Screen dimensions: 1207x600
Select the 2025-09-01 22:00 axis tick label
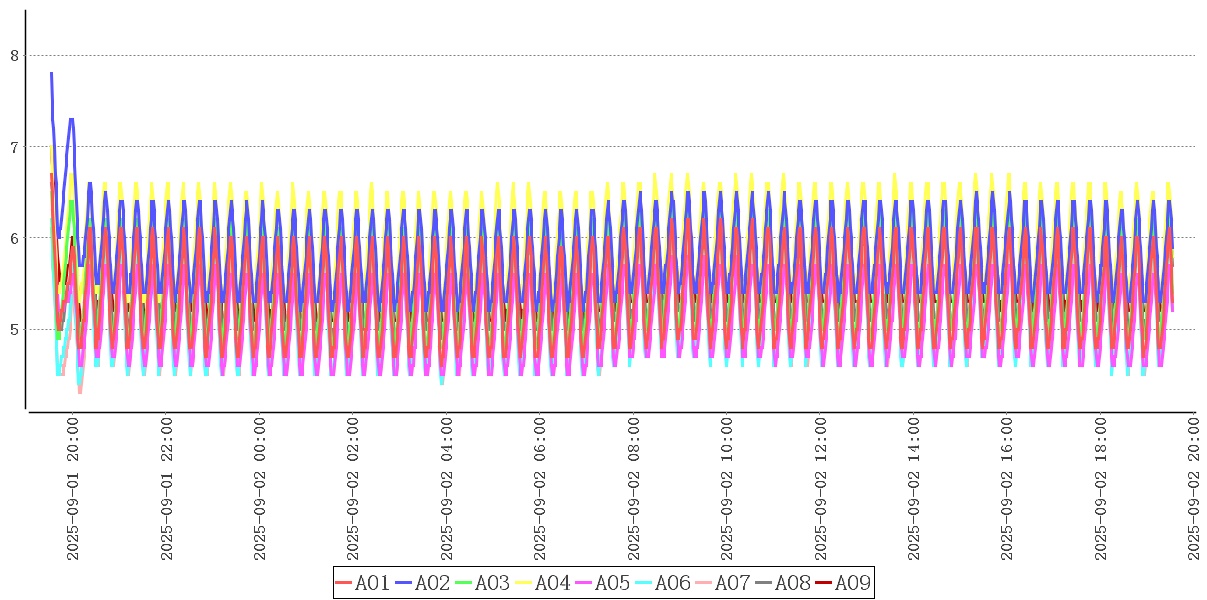point(167,488)
